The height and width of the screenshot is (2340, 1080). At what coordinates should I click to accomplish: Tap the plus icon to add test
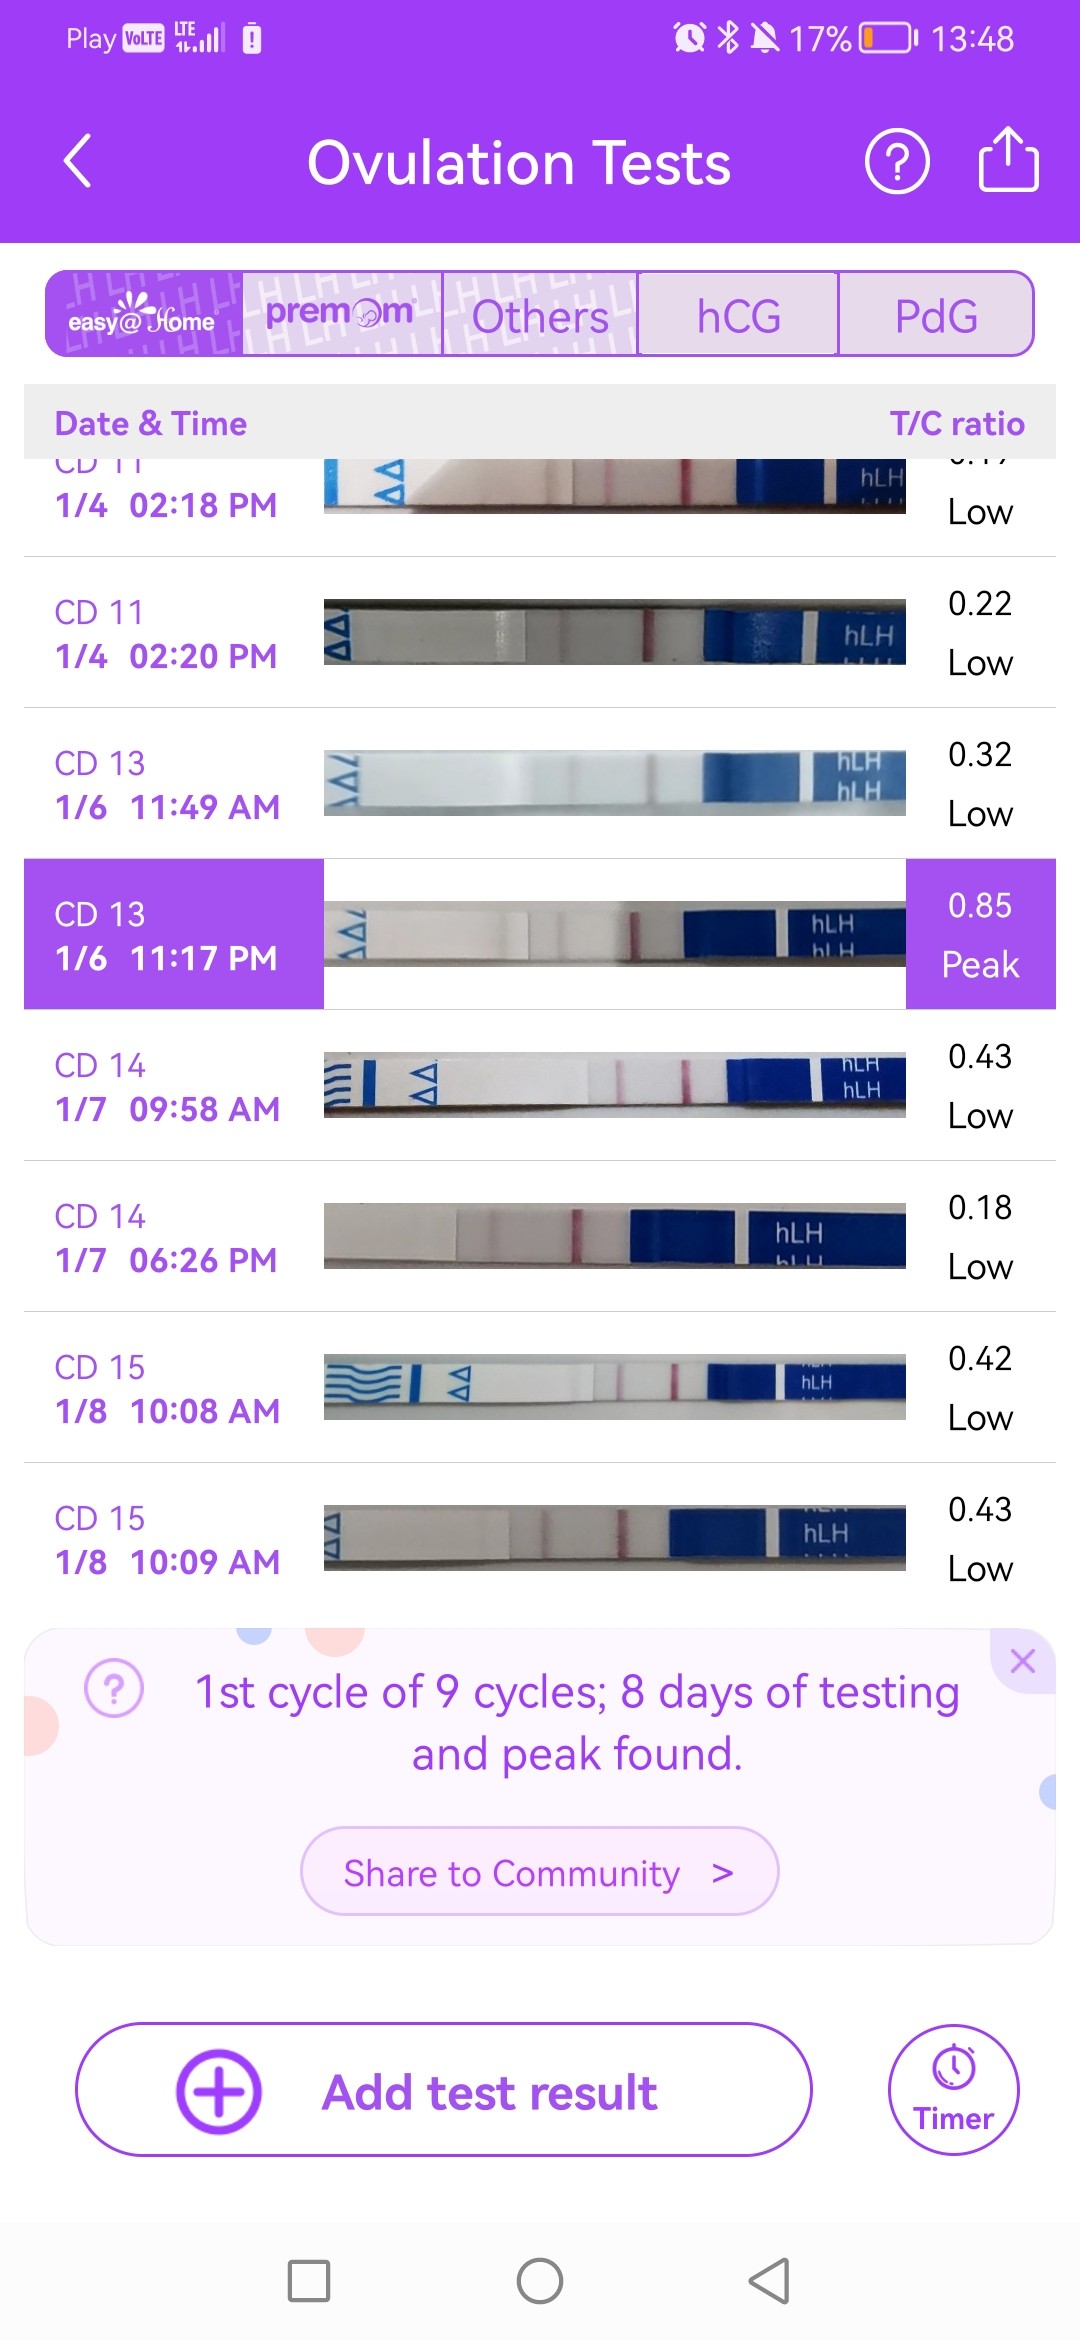click(219, 2091)
